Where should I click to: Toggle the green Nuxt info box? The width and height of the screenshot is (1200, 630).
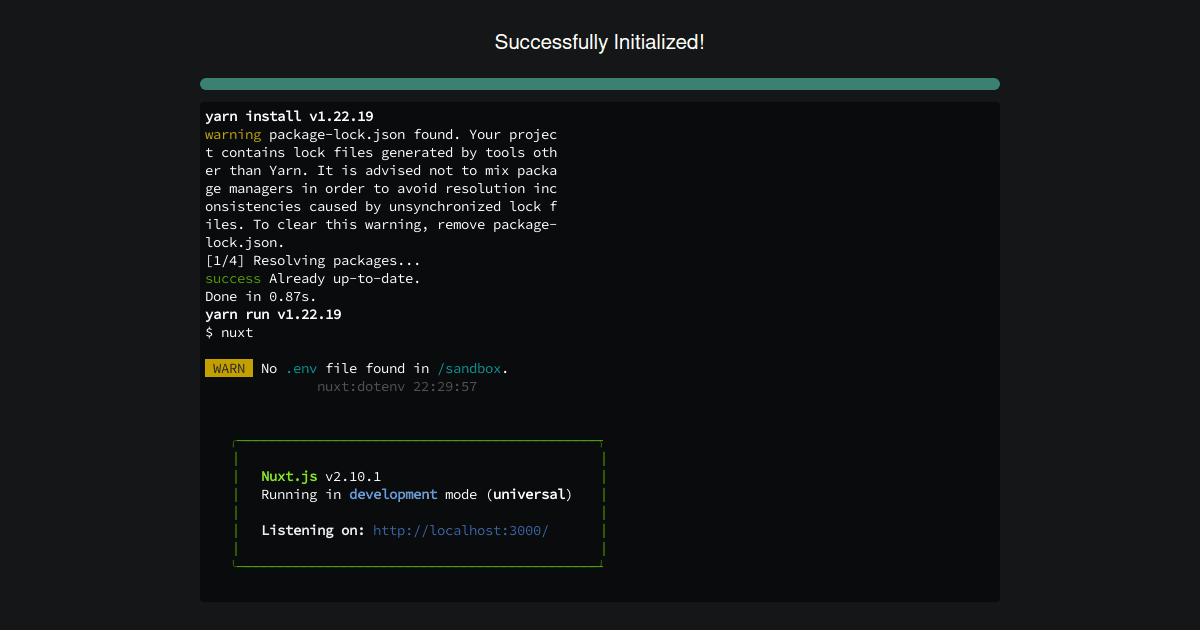pos(418,503)
